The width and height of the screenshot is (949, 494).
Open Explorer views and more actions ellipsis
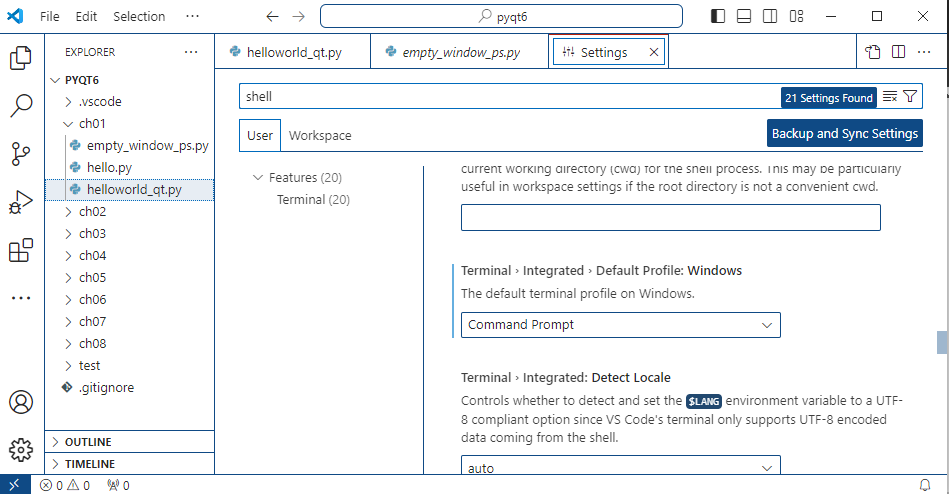(x=191, y=52)
